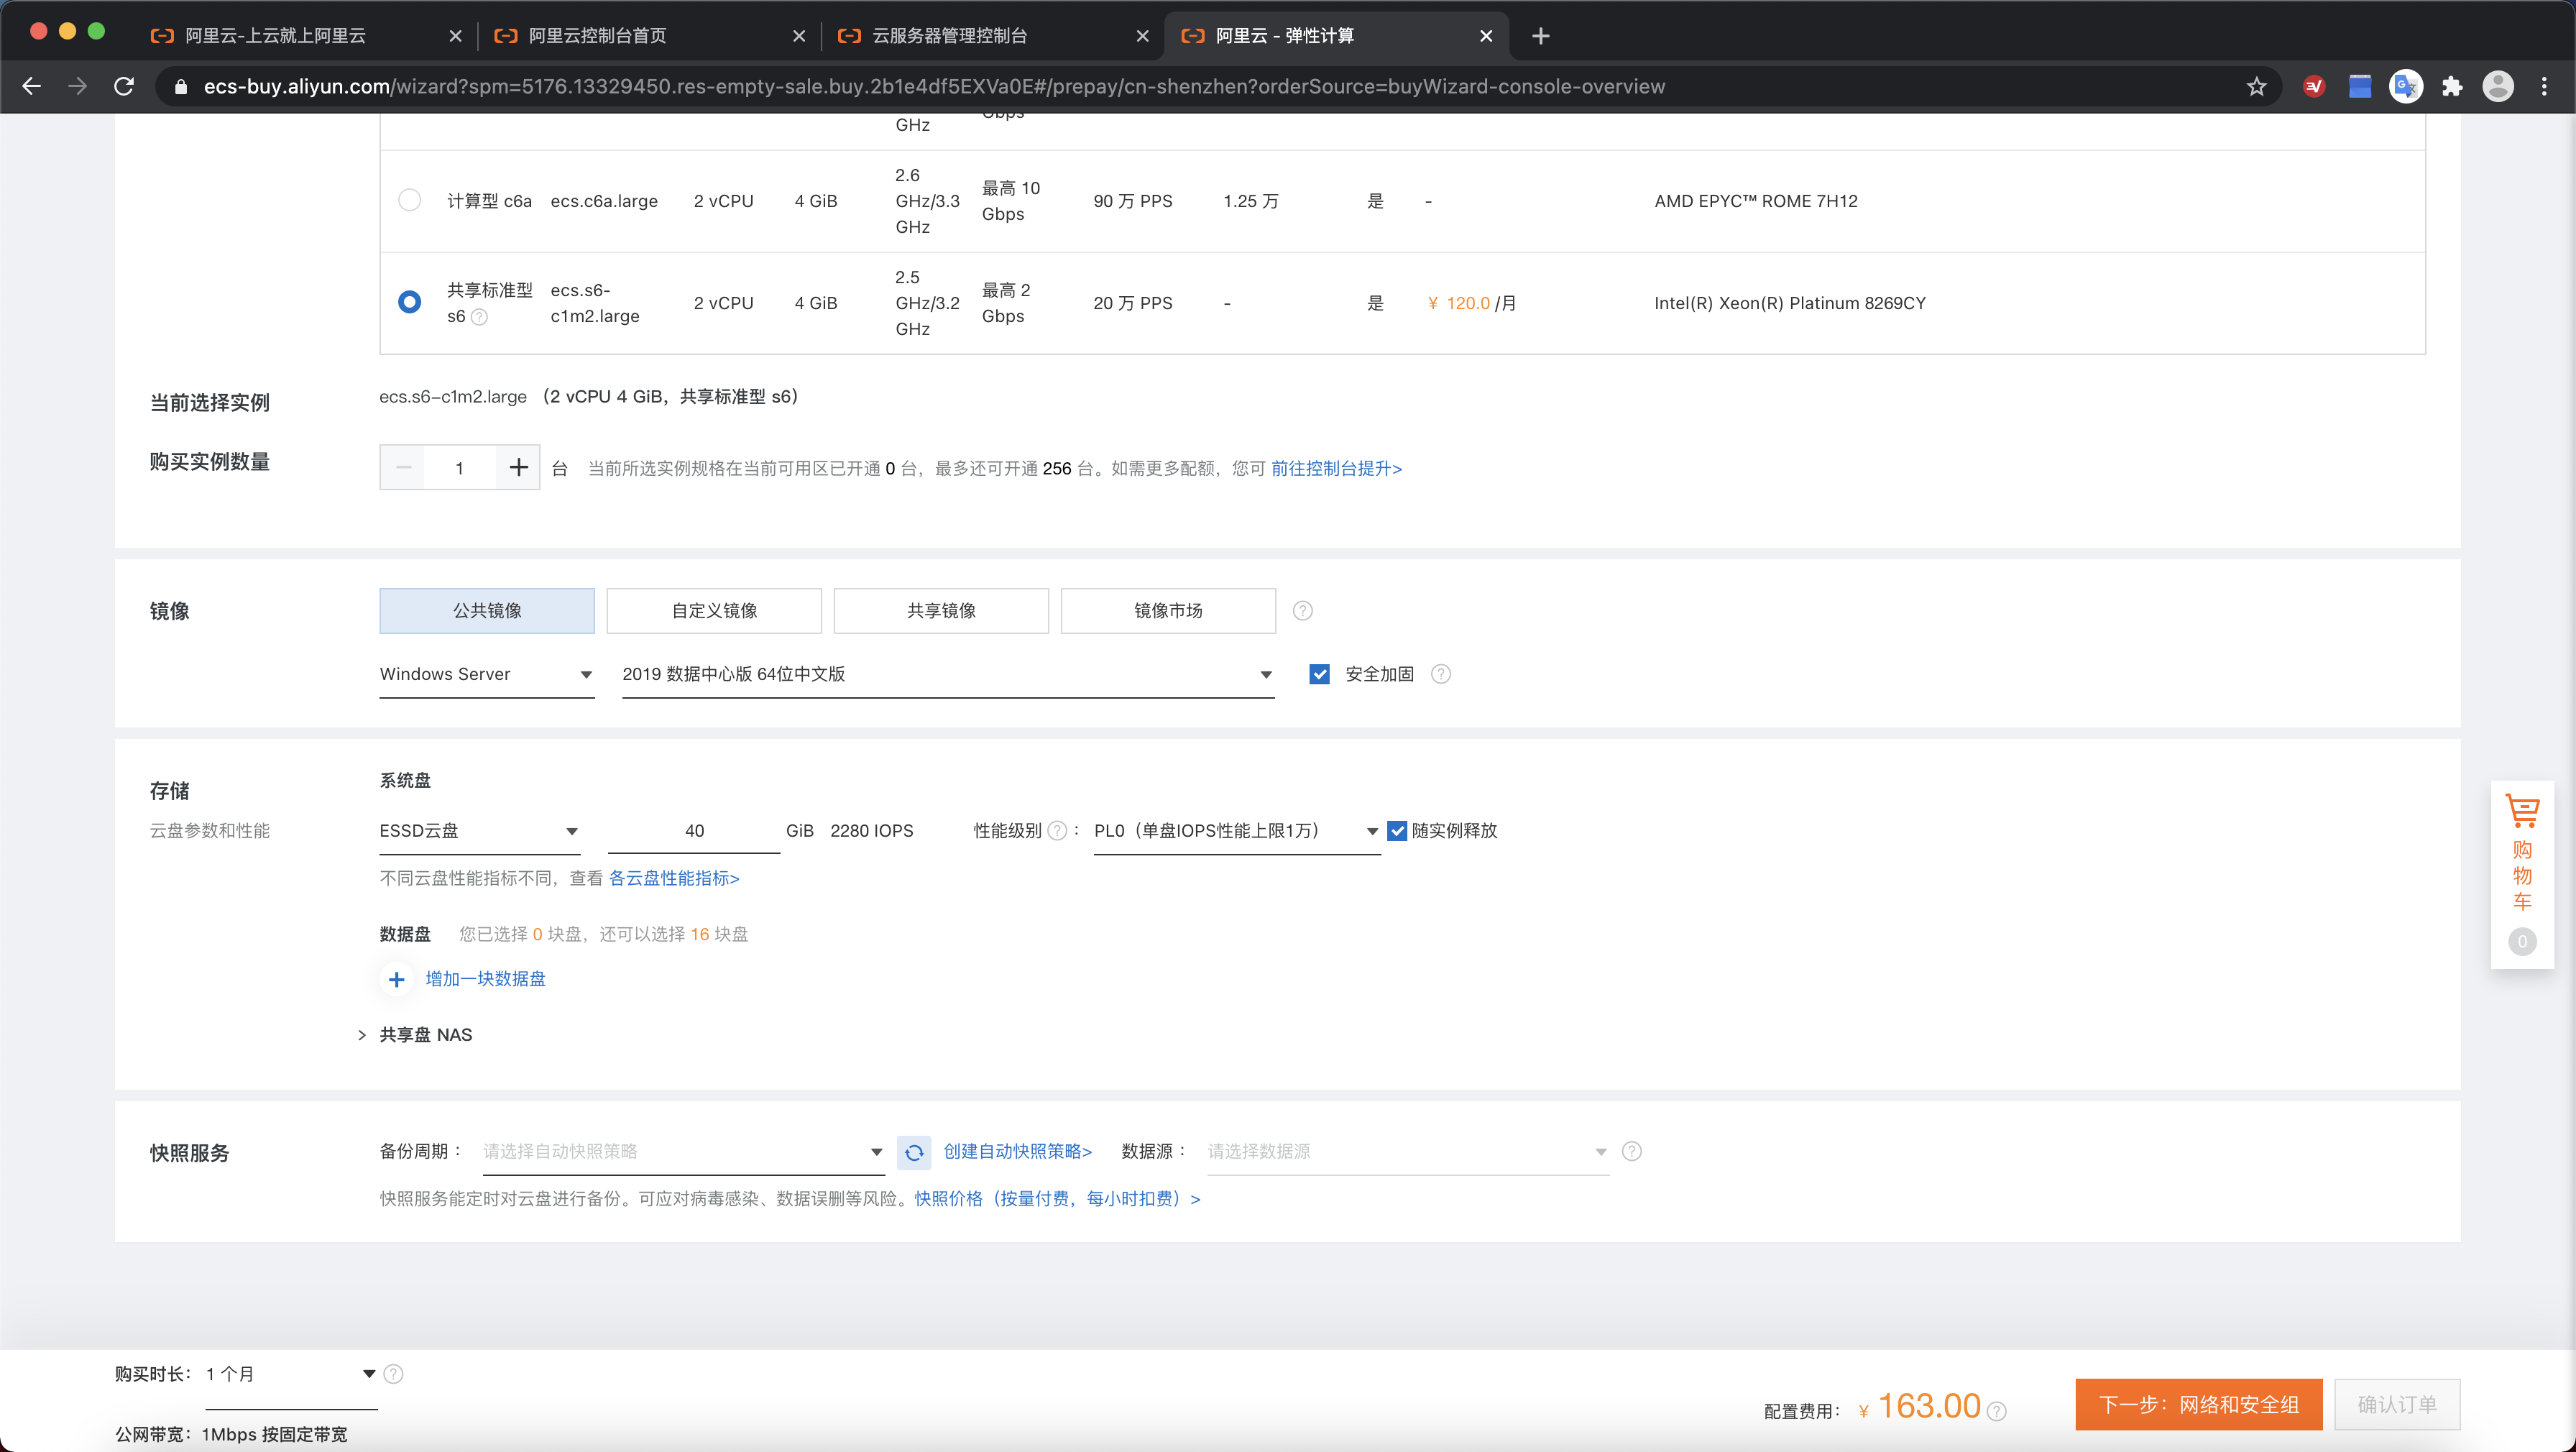Image resolution: width=2576 pixels, height=1452 pixels.
Task: Click the refresh snapshot policy icon
Action: 914,1152
